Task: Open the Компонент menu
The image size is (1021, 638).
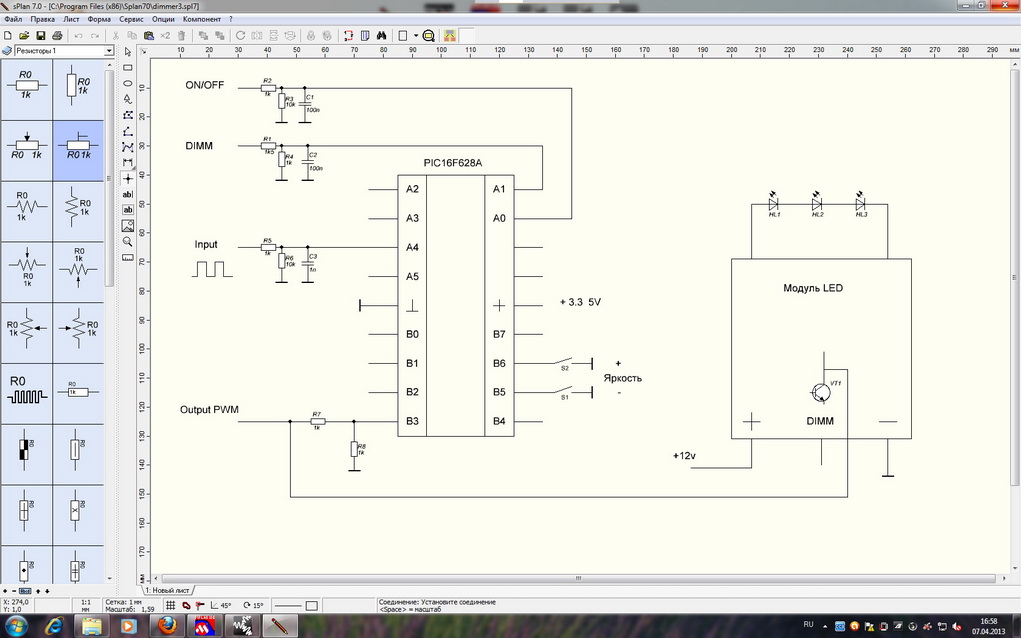Action: (202, 19)
